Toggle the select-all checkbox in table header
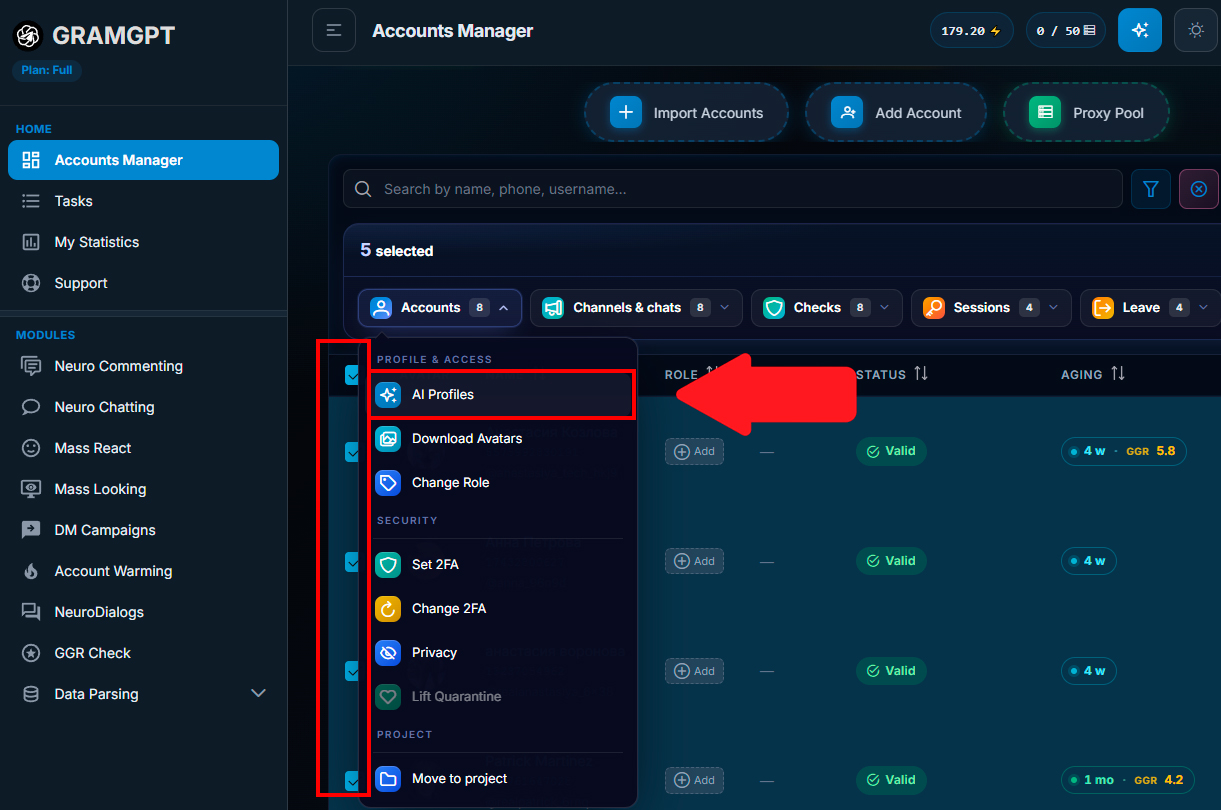Image resolution: width=1221 pixels, height=810 pixels. (x=353, y=375)
